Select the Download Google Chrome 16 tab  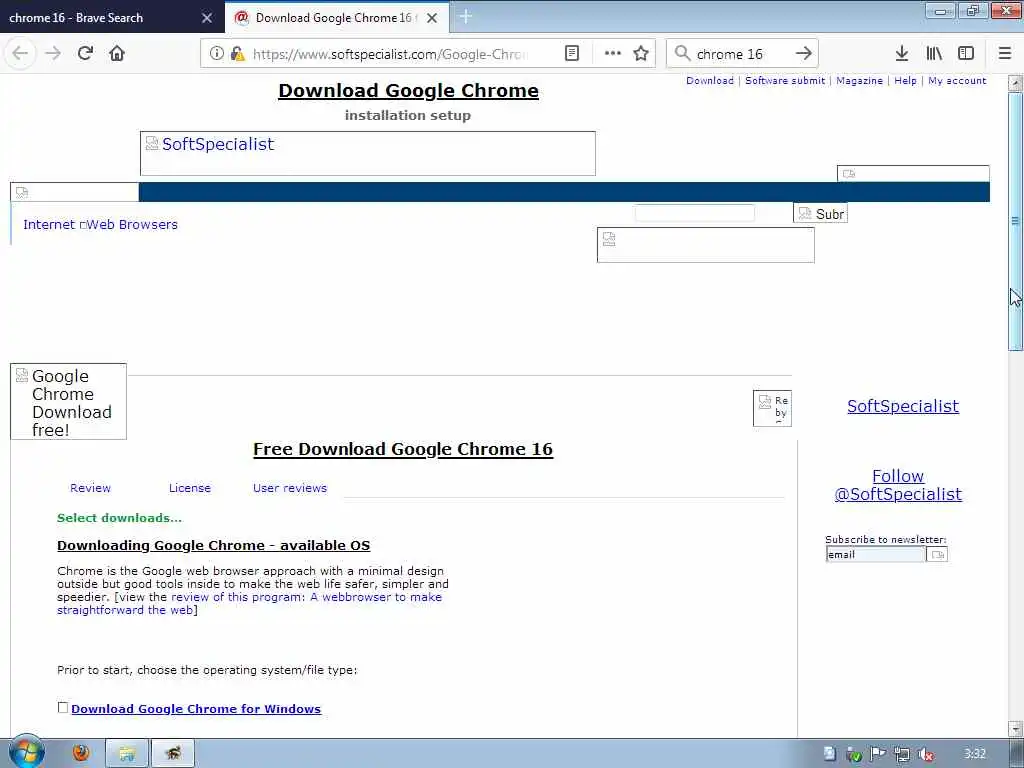336,18
